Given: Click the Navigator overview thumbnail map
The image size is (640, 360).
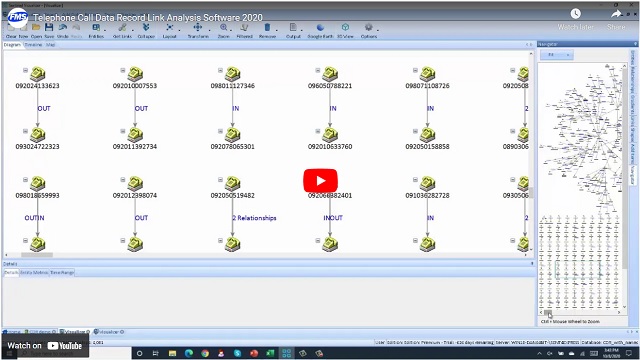Looking at the screenshot, I should pos(580,186).
